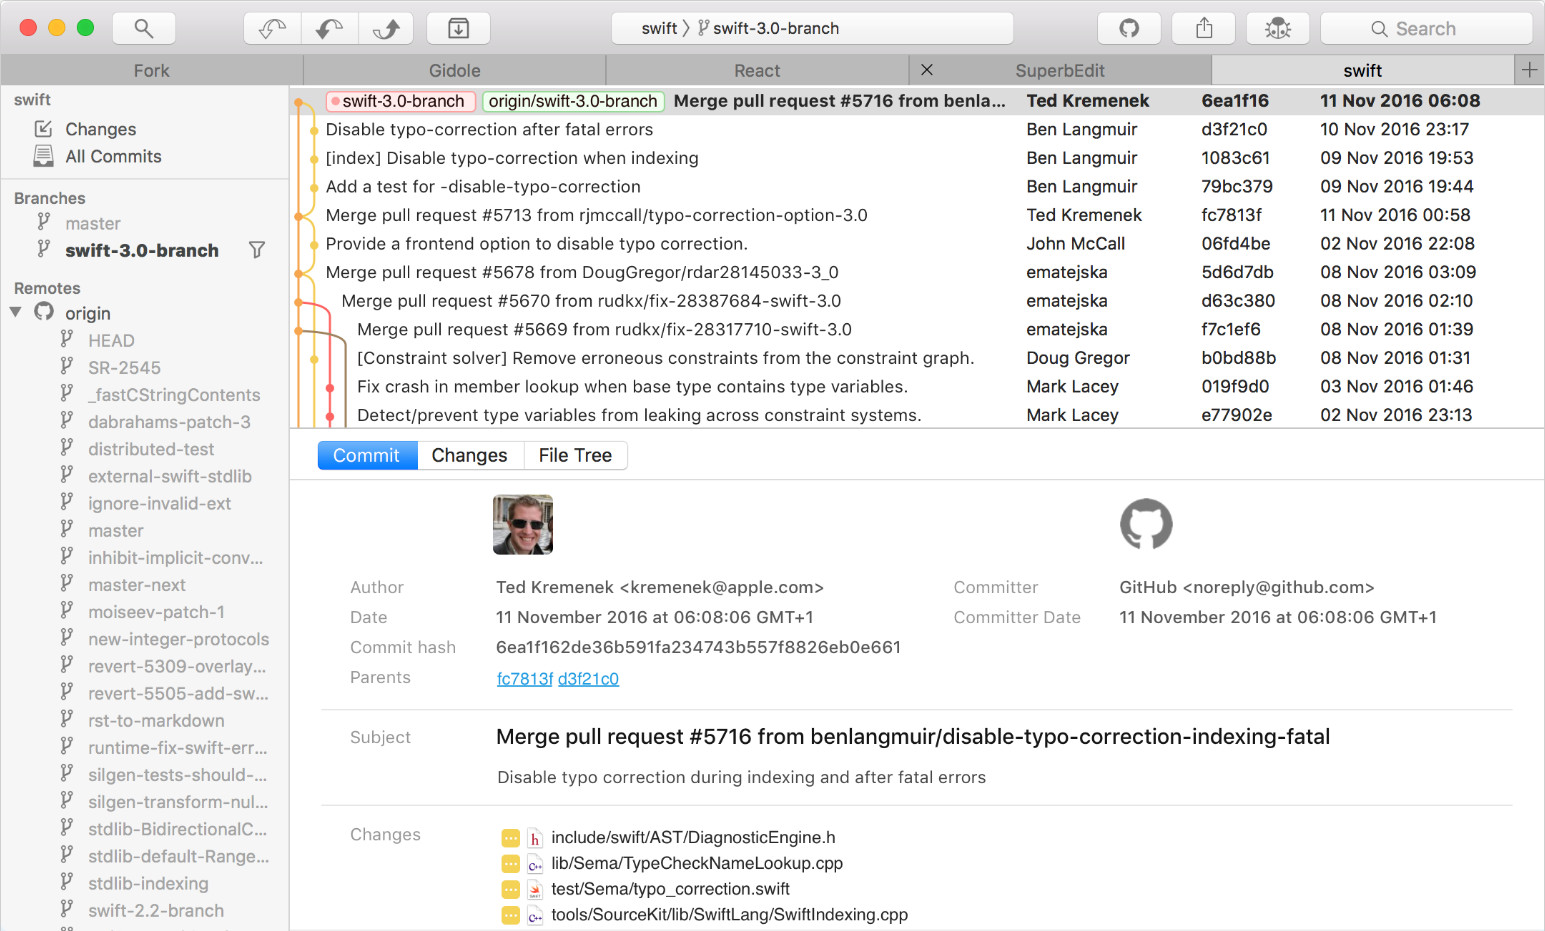
Task: Click the GitHub logo above the committer
Action: point(1146,524)
